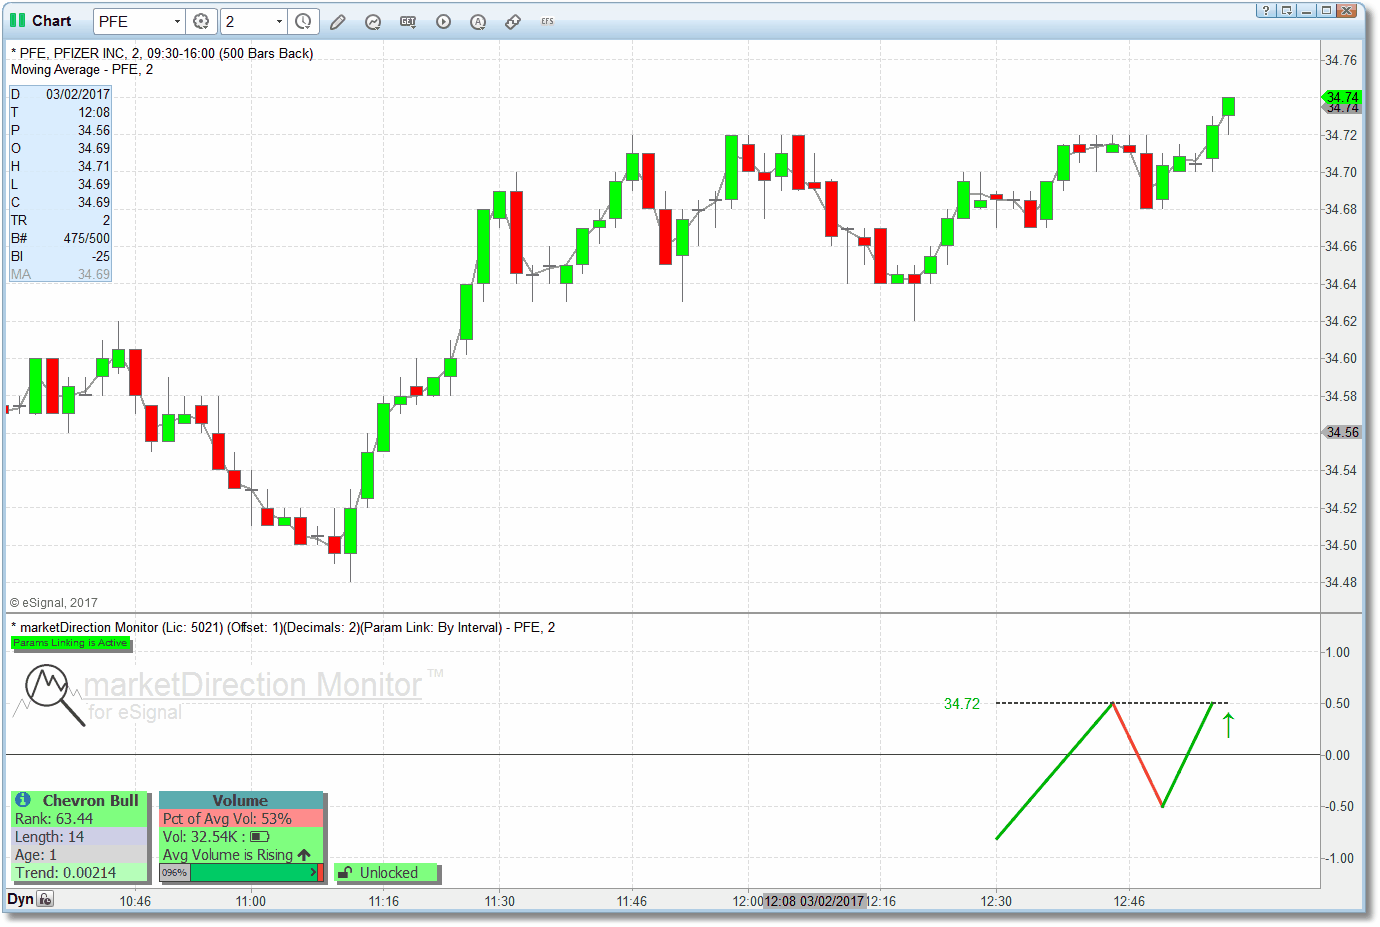Click the Moving Average - PFE, 2 label
The width and height of the screenshot is (1380, 927).
click(82, 69)
